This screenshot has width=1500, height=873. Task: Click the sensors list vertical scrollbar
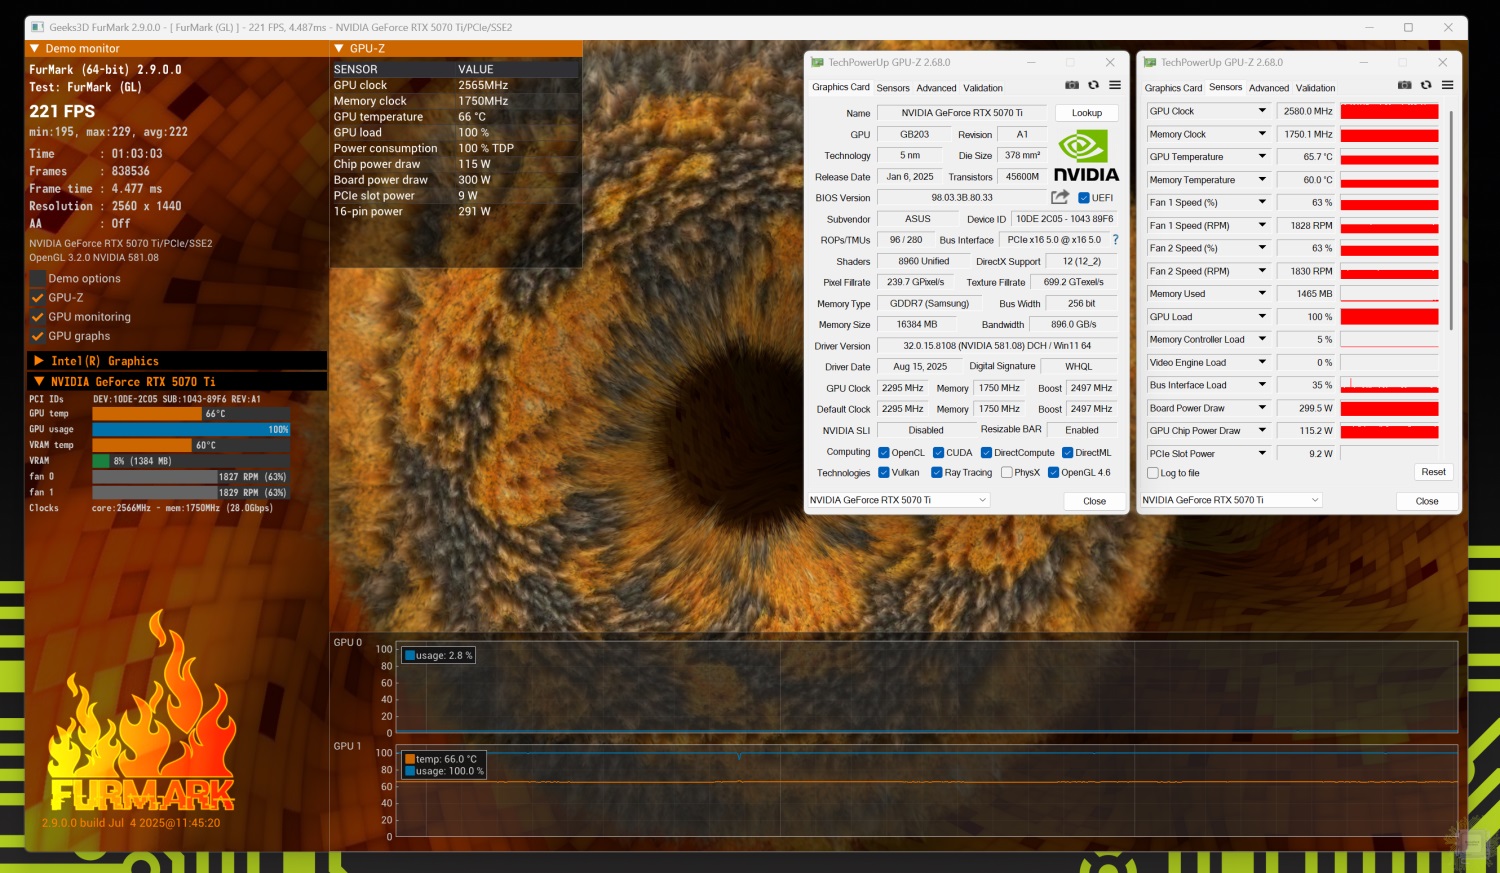[1450, 220]
